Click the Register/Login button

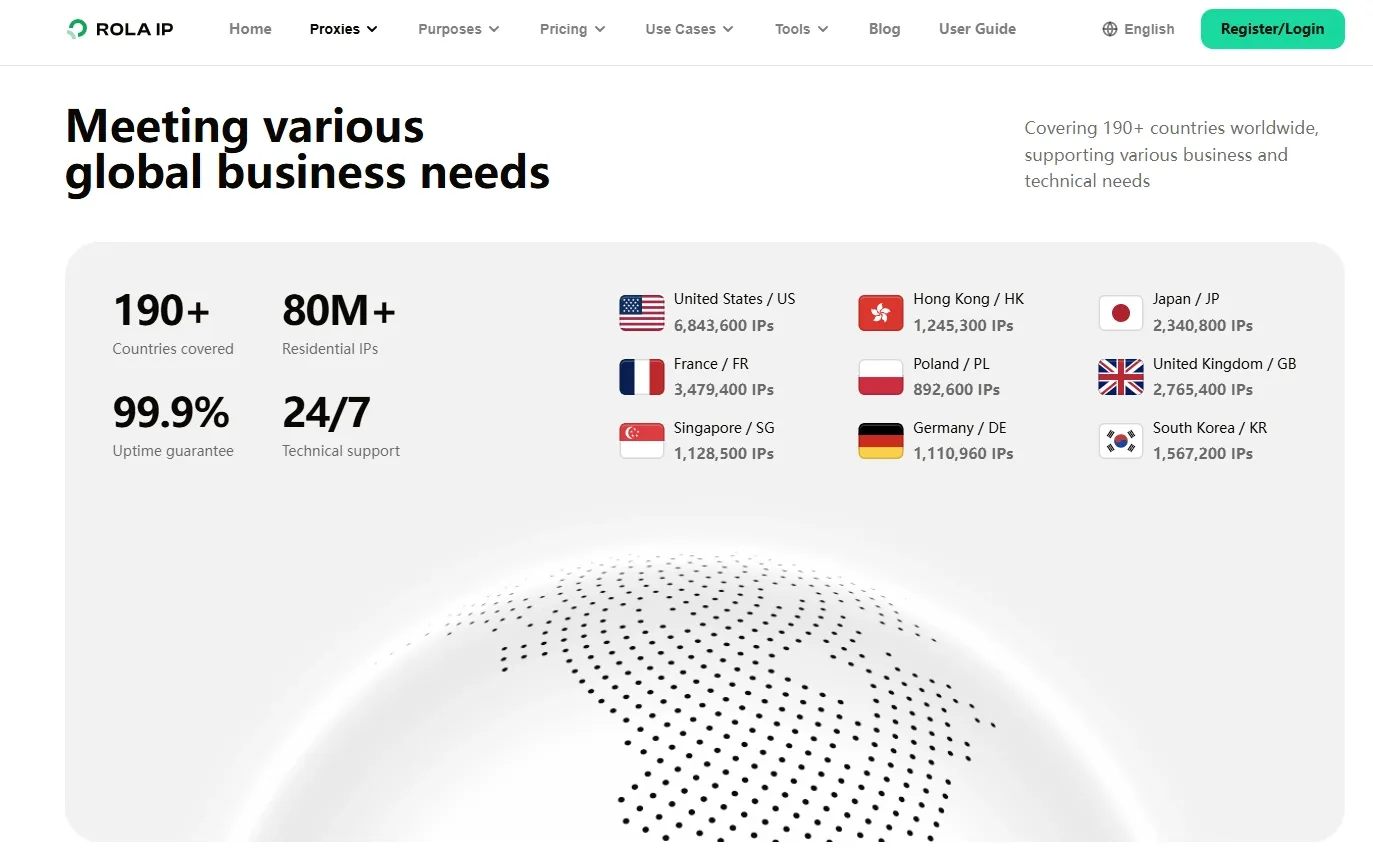pyautogui.click(x=1273, y=29)
